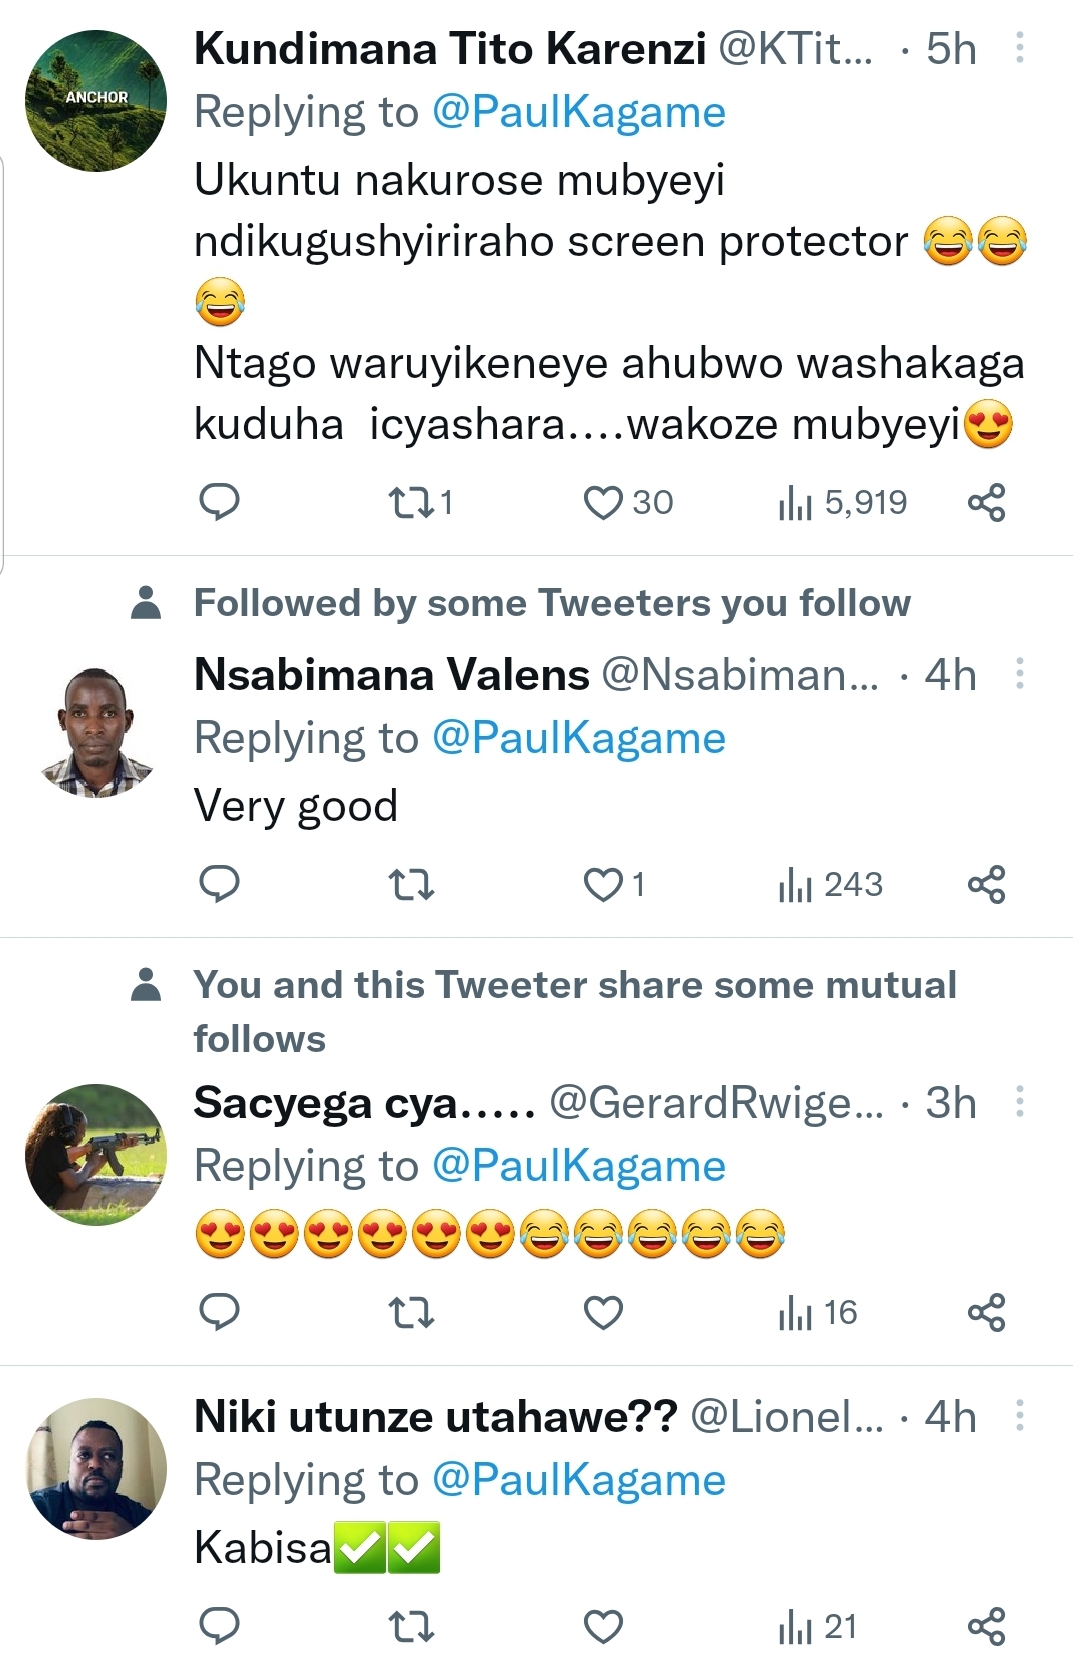
Task: Open @PaulKagame link in Kundimana's reply
Action: click(579, 112)
